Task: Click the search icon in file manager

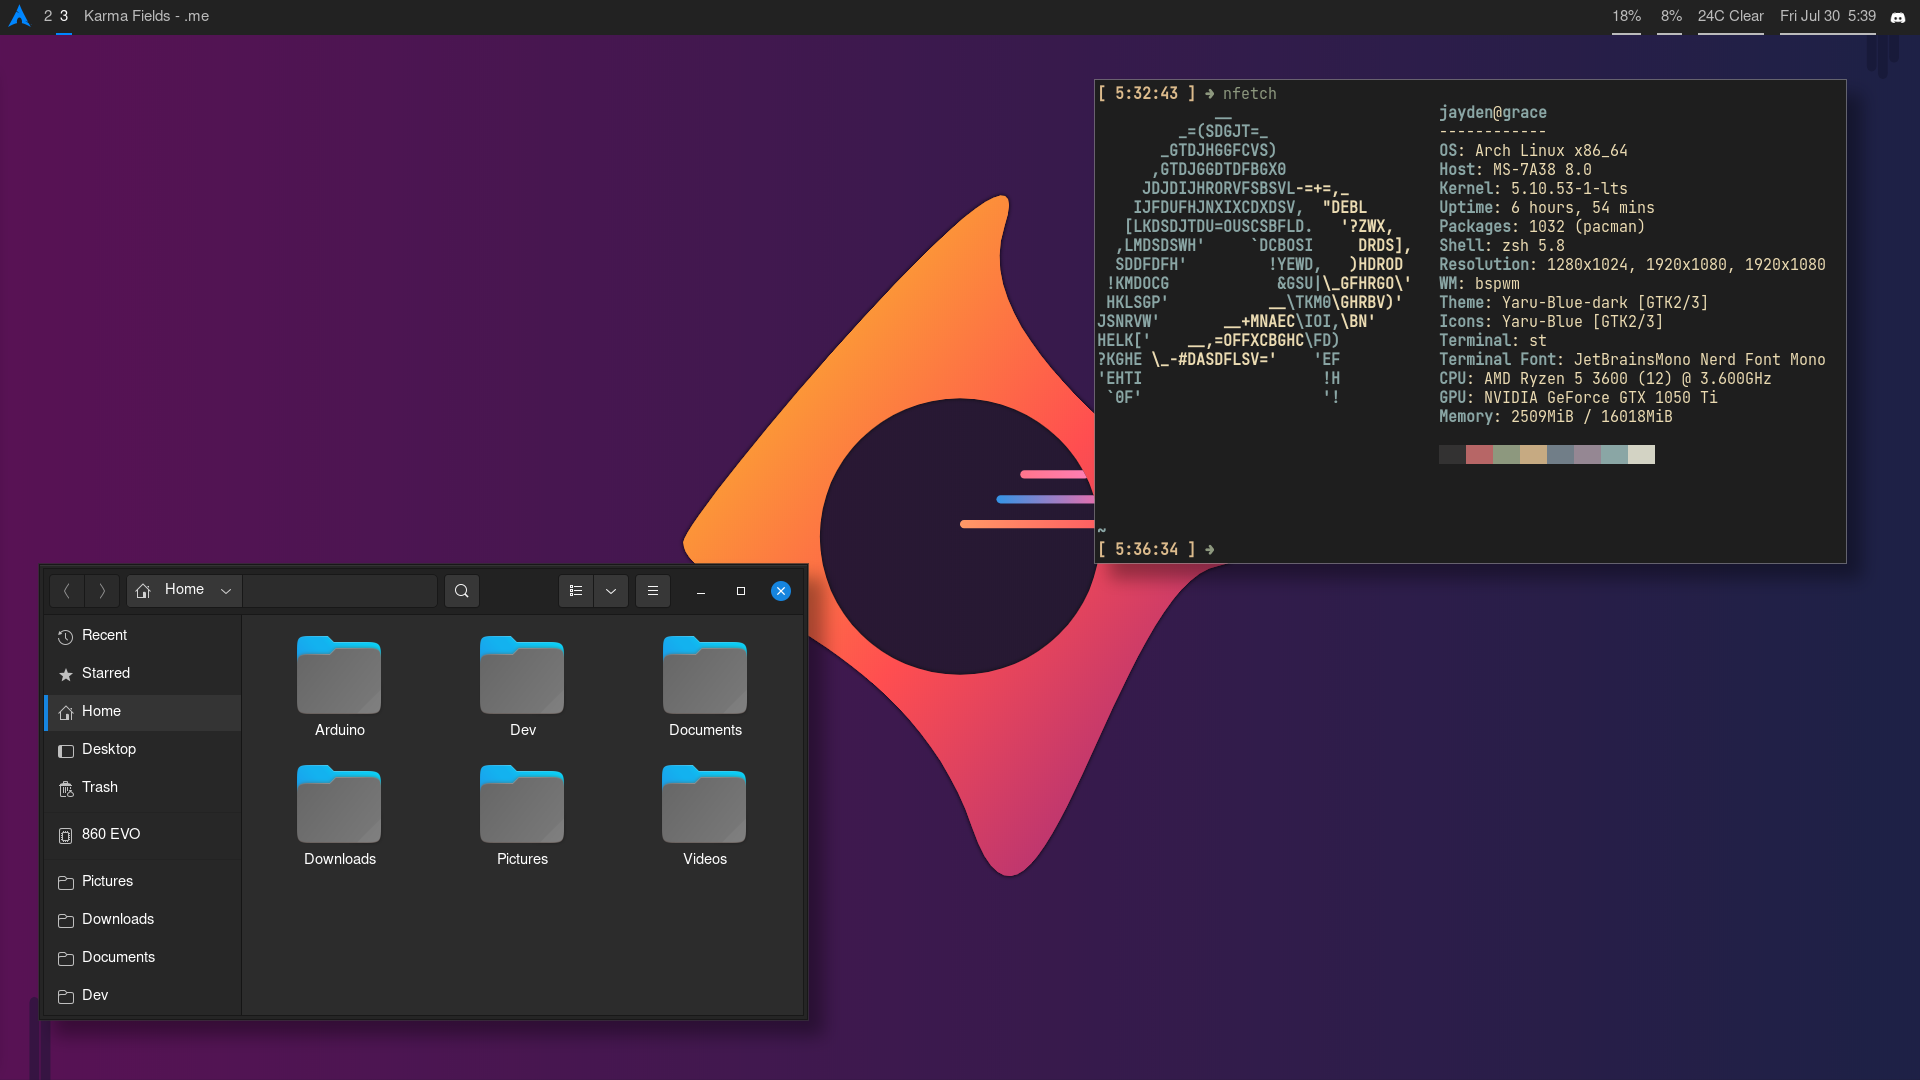Action: pos(461,591)
